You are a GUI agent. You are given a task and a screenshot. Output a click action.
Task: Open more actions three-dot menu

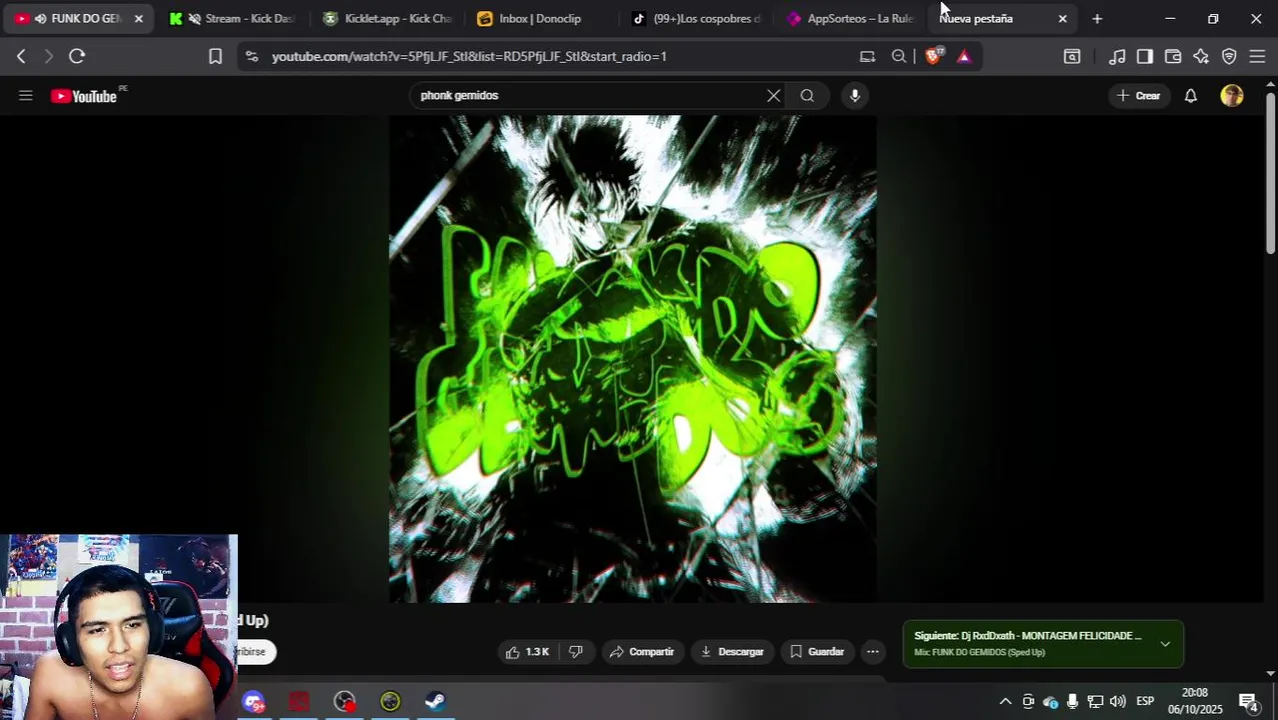873,652
